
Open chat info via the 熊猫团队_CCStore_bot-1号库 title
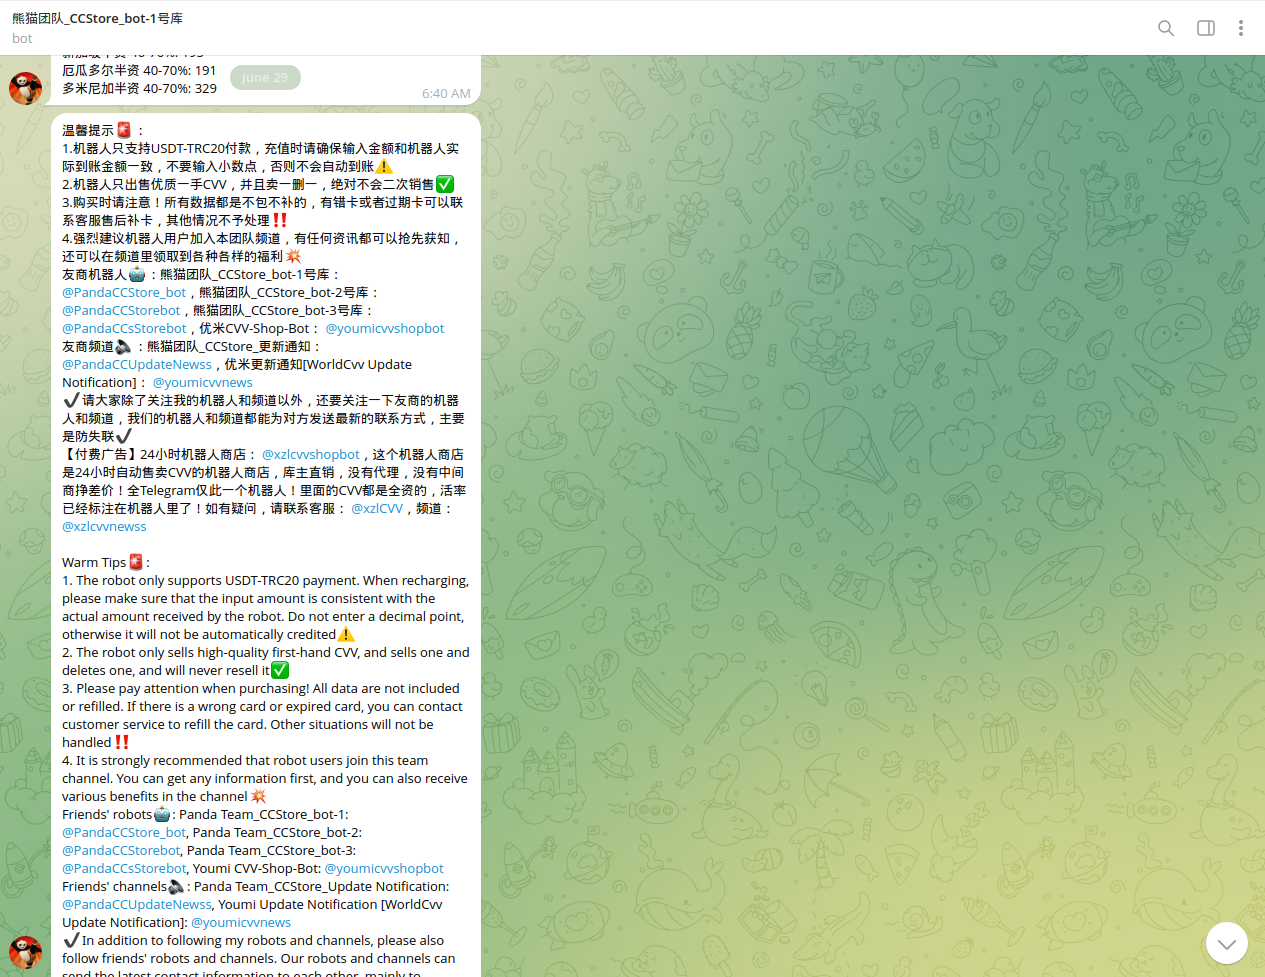pos(98,19)
